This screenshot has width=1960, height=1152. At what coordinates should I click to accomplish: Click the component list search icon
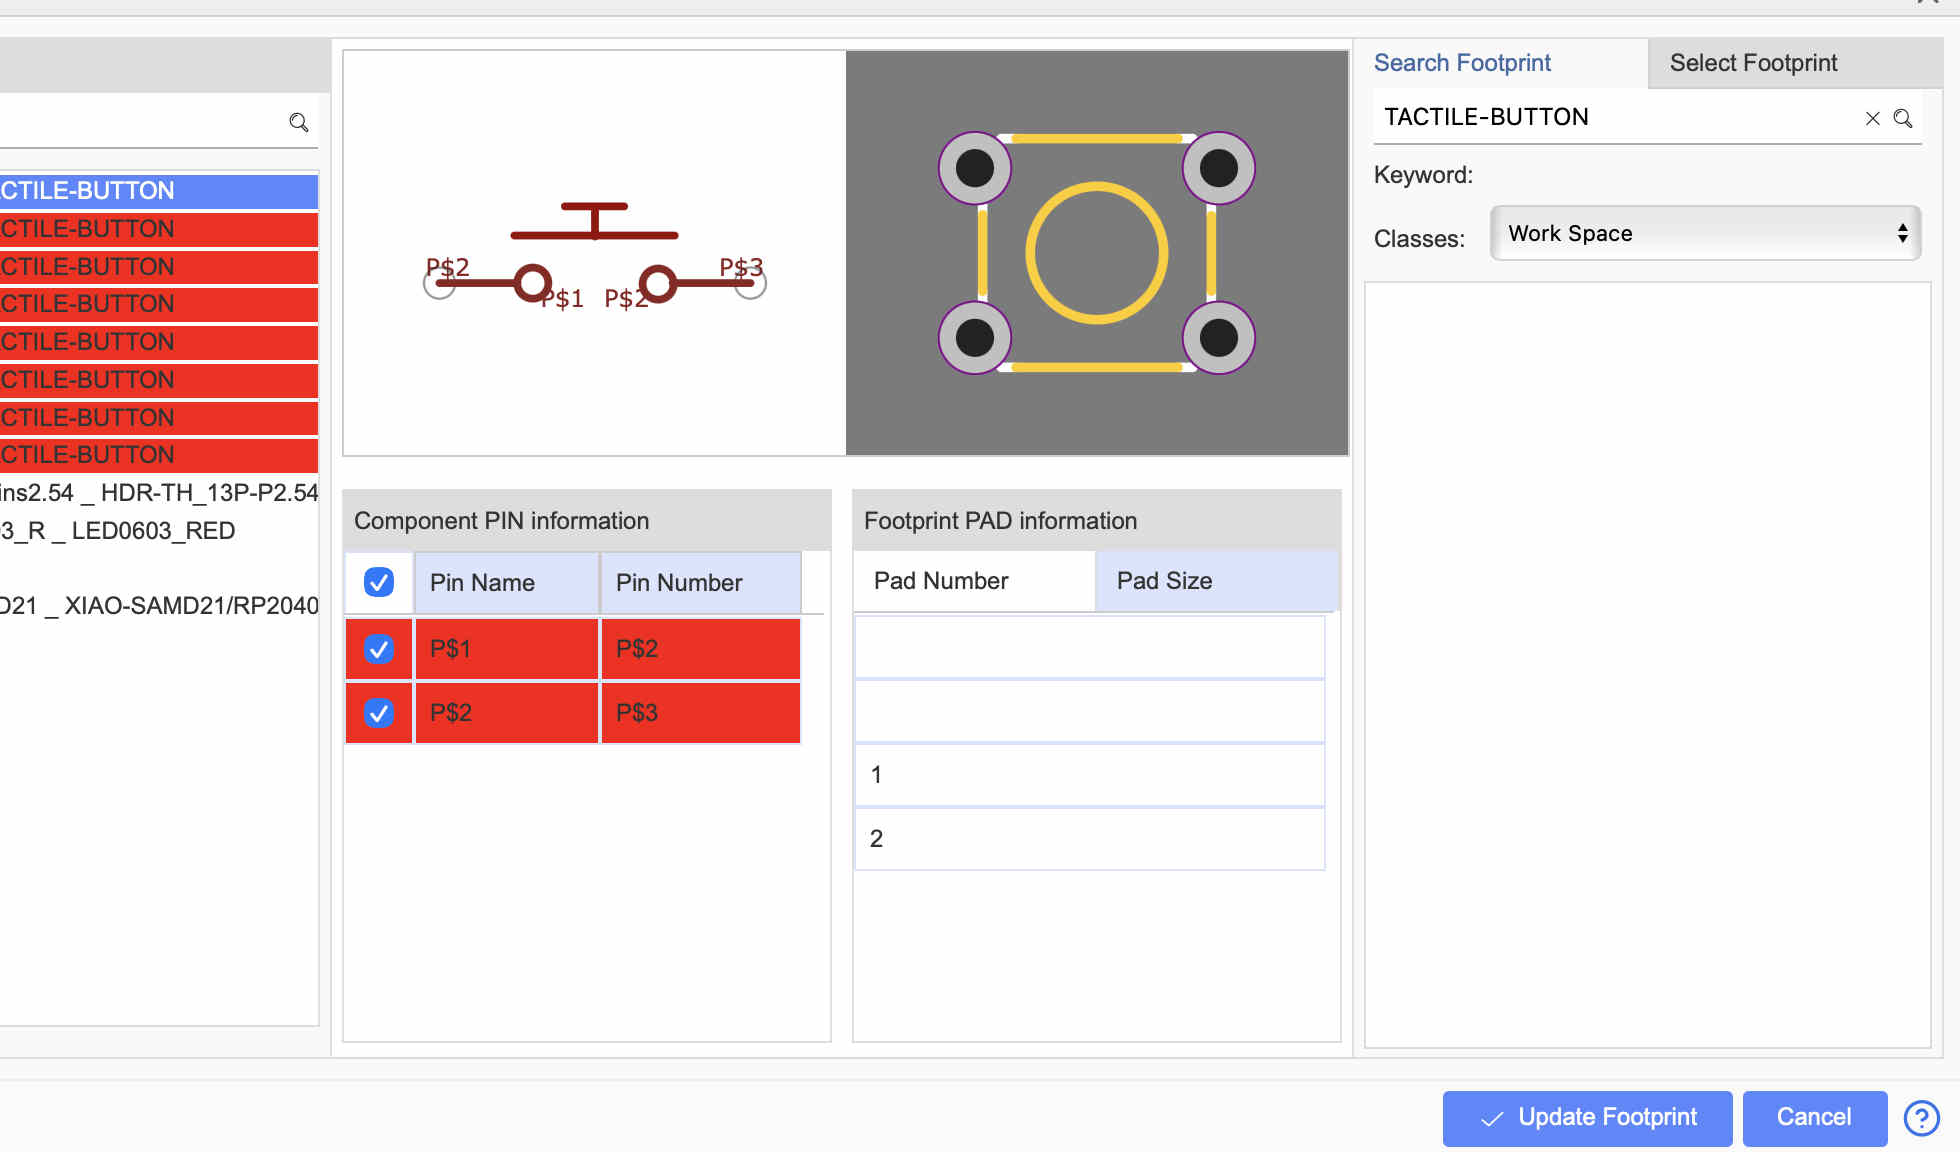coord(298,122)
